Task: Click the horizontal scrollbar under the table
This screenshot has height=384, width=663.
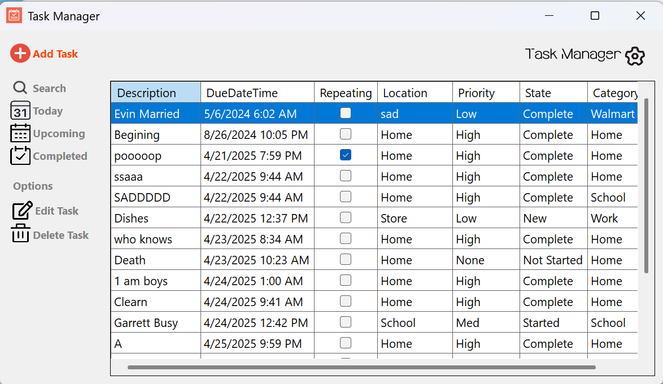Action: 362,367
